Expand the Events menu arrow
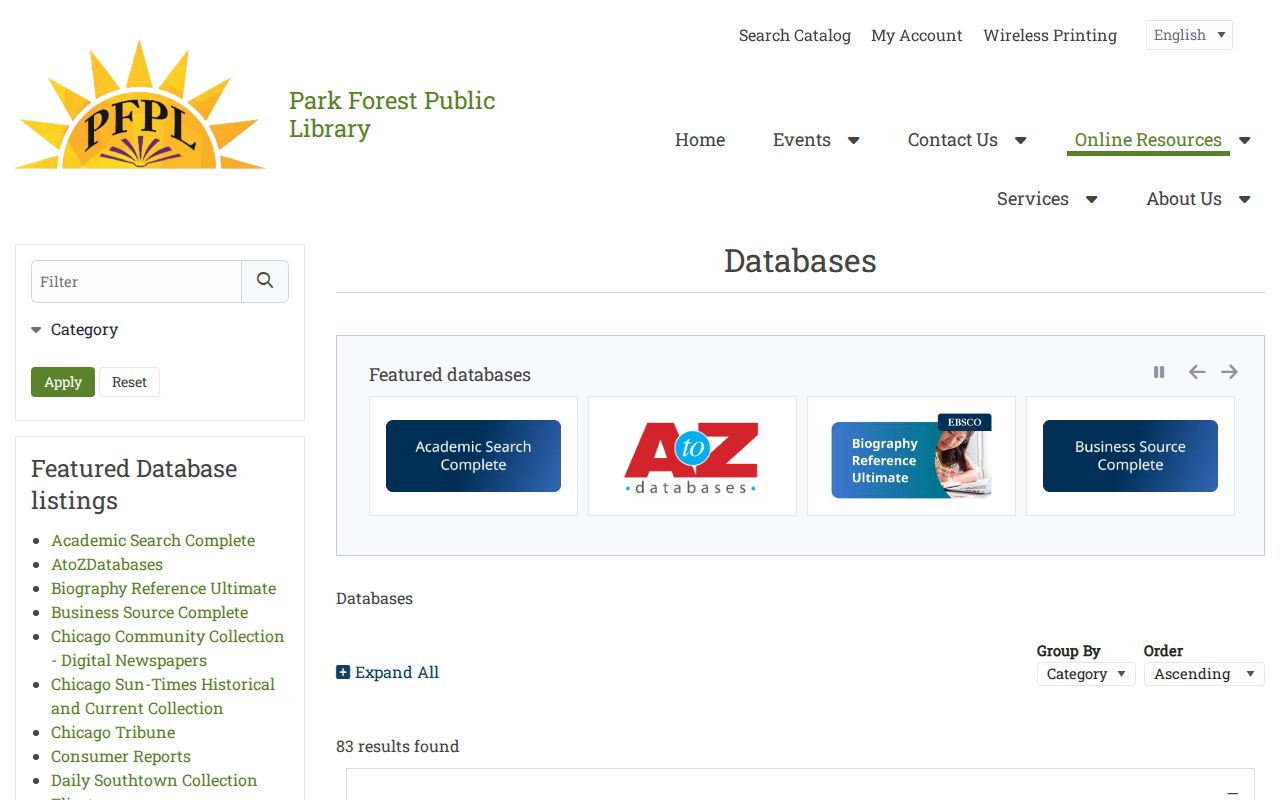The width and height of the screenshot is (1280, 800). coord(853,140)
